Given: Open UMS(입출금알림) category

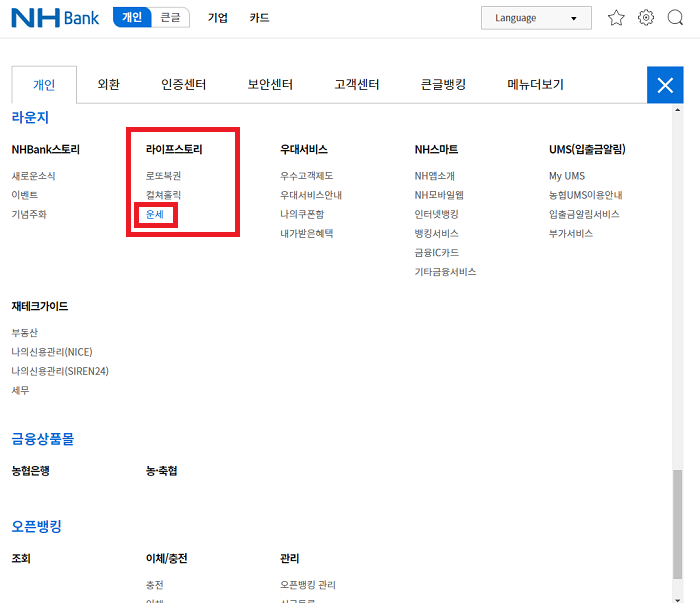Looking at the screenshot, I should pyautogui.click(x=587, y=149).
